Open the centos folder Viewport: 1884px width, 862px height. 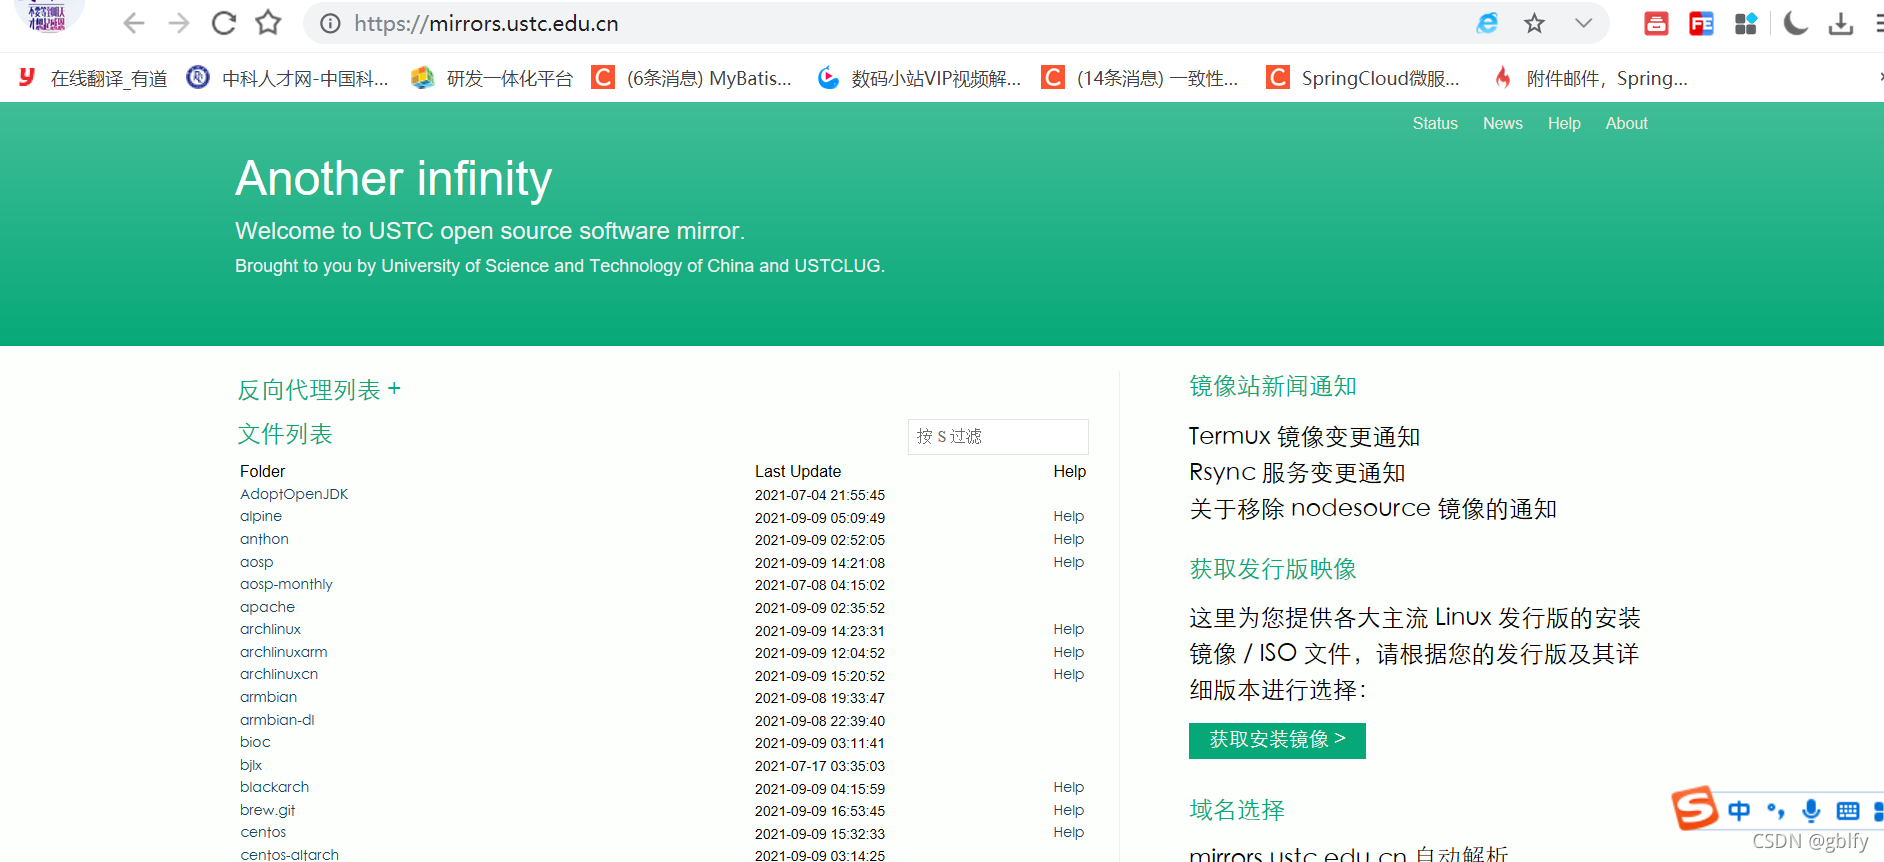(263, 832)
